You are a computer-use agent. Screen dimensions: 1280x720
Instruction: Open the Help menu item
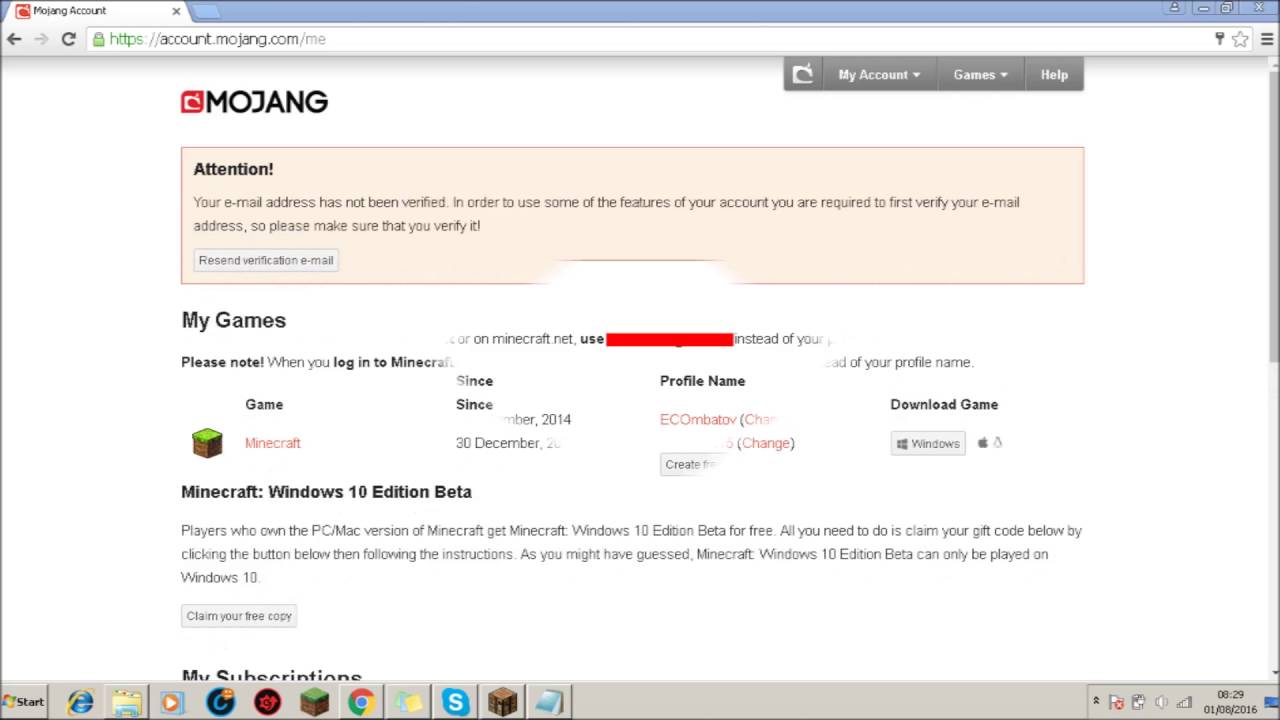[x=1054, y=75]
